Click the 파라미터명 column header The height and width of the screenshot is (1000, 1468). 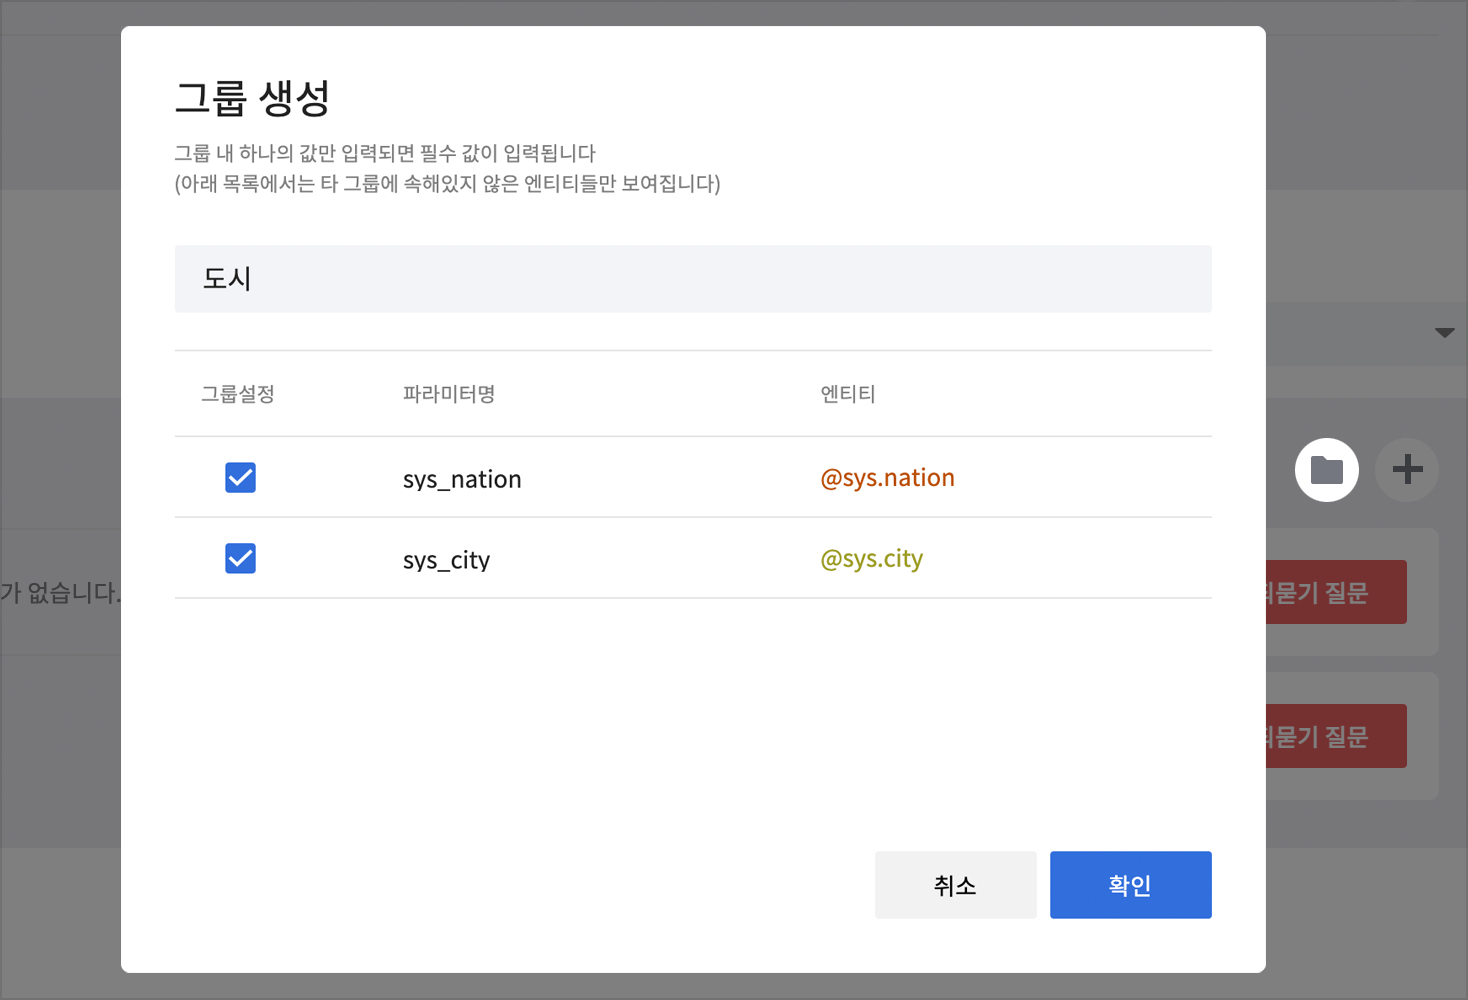(x=449, y=394)
